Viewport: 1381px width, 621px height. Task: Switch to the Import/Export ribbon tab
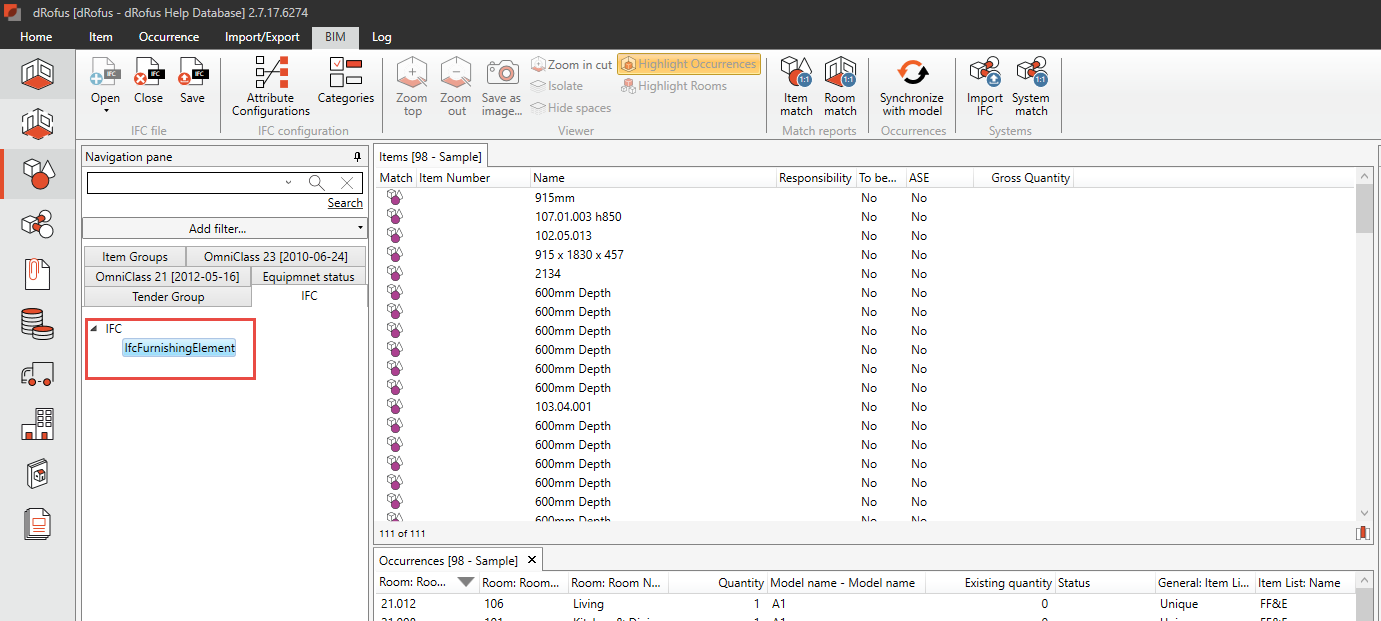(262, 37)
